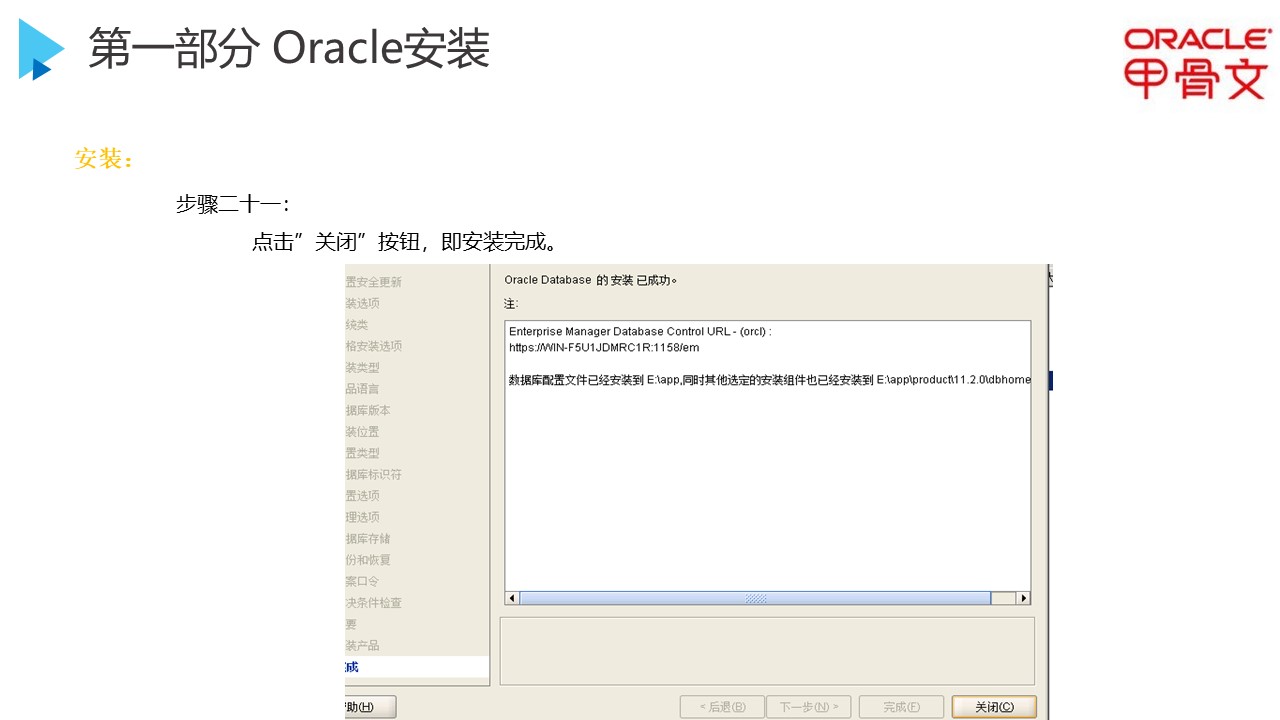Select the 产品语言 step in sidebar
The width and height of the screenshot is (1280, 720).
(x=362, y=389)
